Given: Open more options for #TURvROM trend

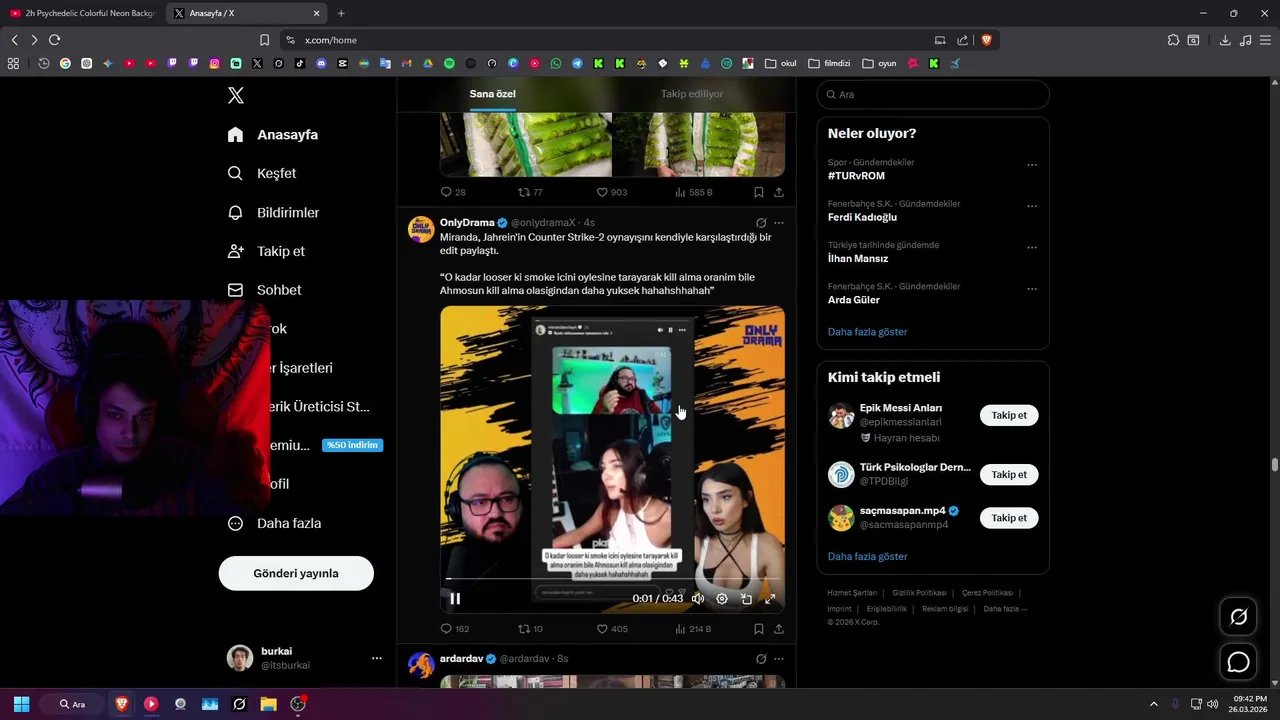Looking at the screenshot, I should (1032, 165).
